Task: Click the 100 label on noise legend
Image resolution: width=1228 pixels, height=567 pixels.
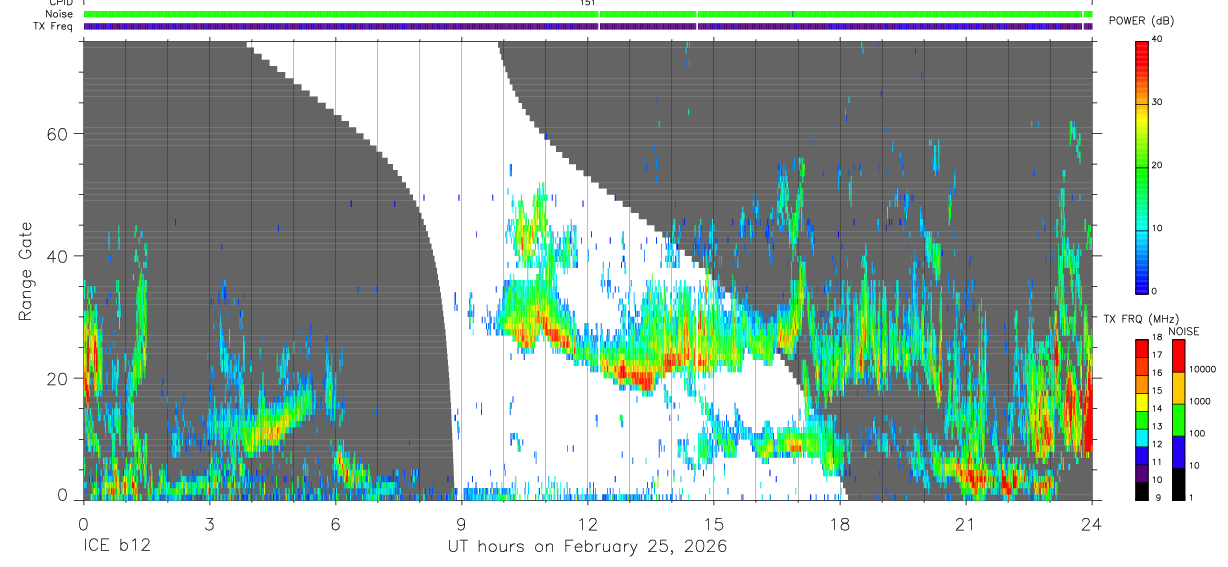Action: pyautogui.click(x=1198, y=433)
